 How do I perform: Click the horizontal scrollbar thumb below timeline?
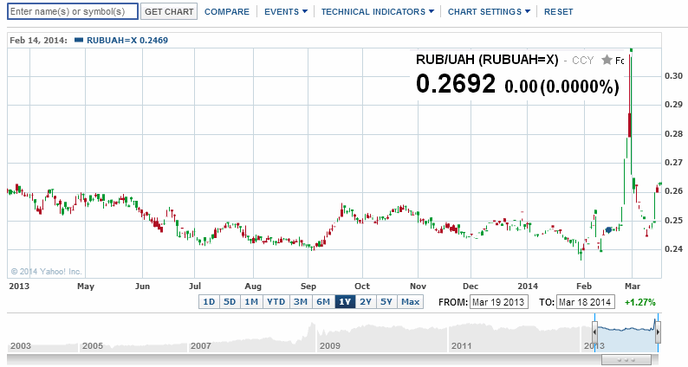(626, 360)
